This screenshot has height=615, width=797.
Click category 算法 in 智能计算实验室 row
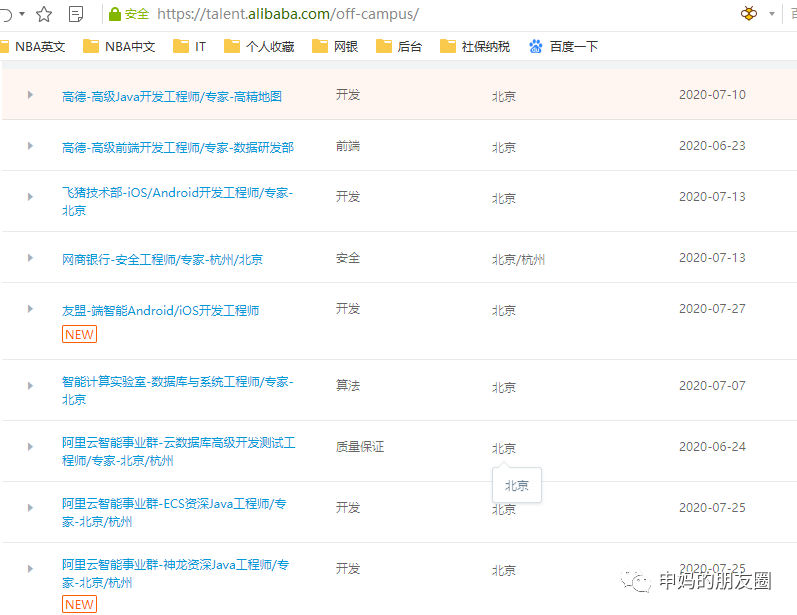[x=348, y=386]
